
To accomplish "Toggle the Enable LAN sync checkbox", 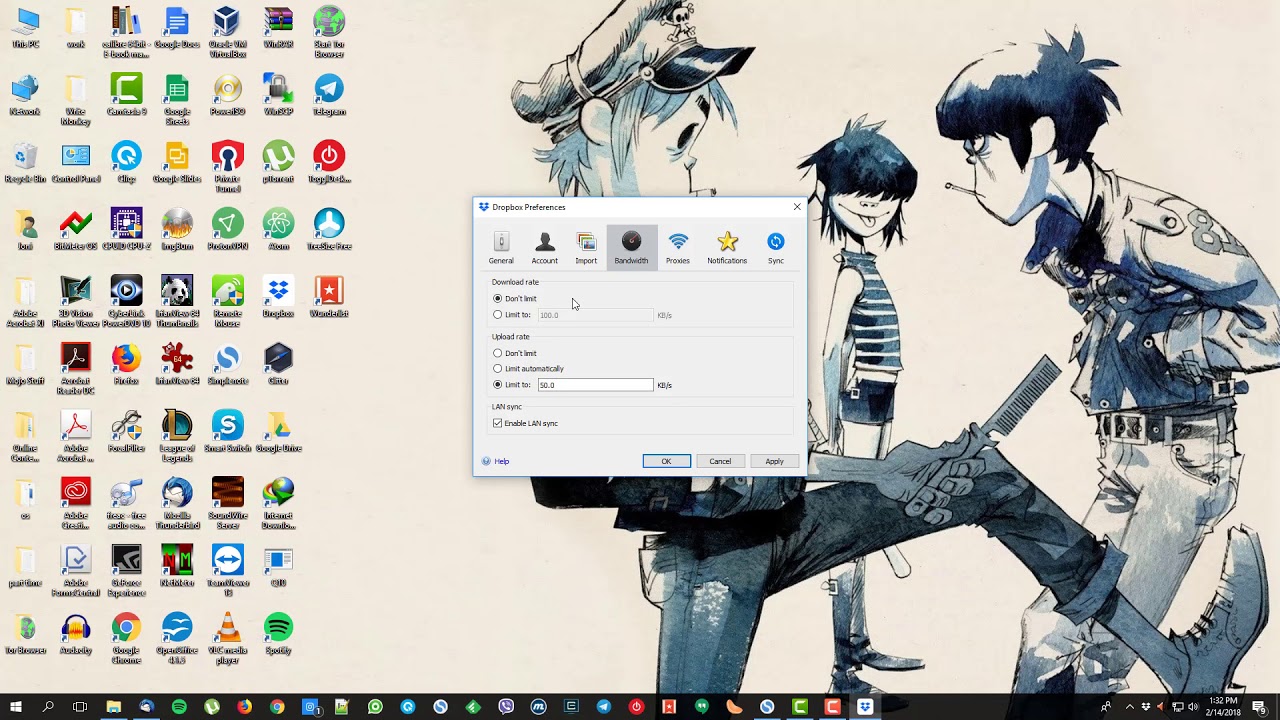I will [x=525, y=423].
